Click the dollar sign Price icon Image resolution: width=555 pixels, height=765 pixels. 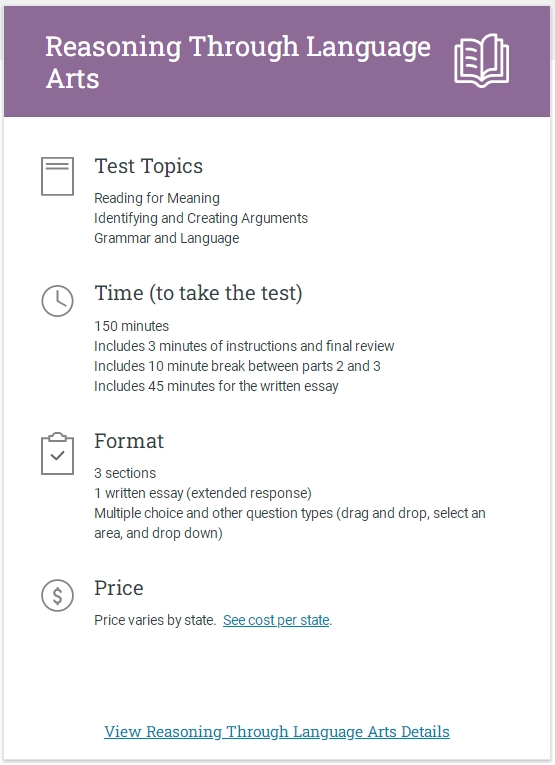[x=58, y=595]
